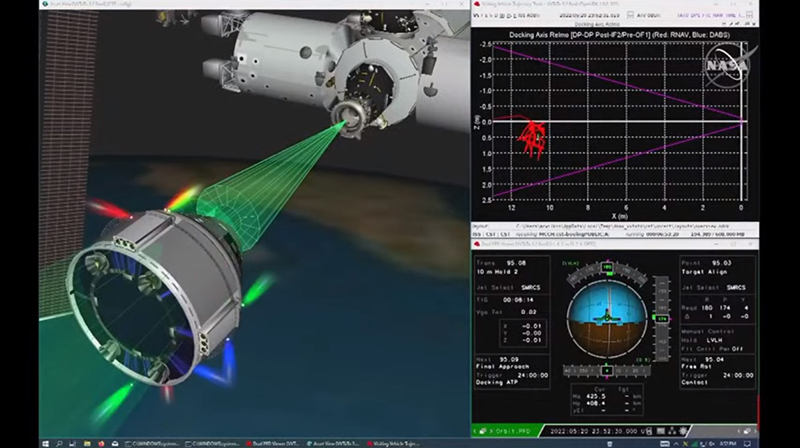Click TIG value 00:06:14
The image size is (800, 448).
pos(518,300)
